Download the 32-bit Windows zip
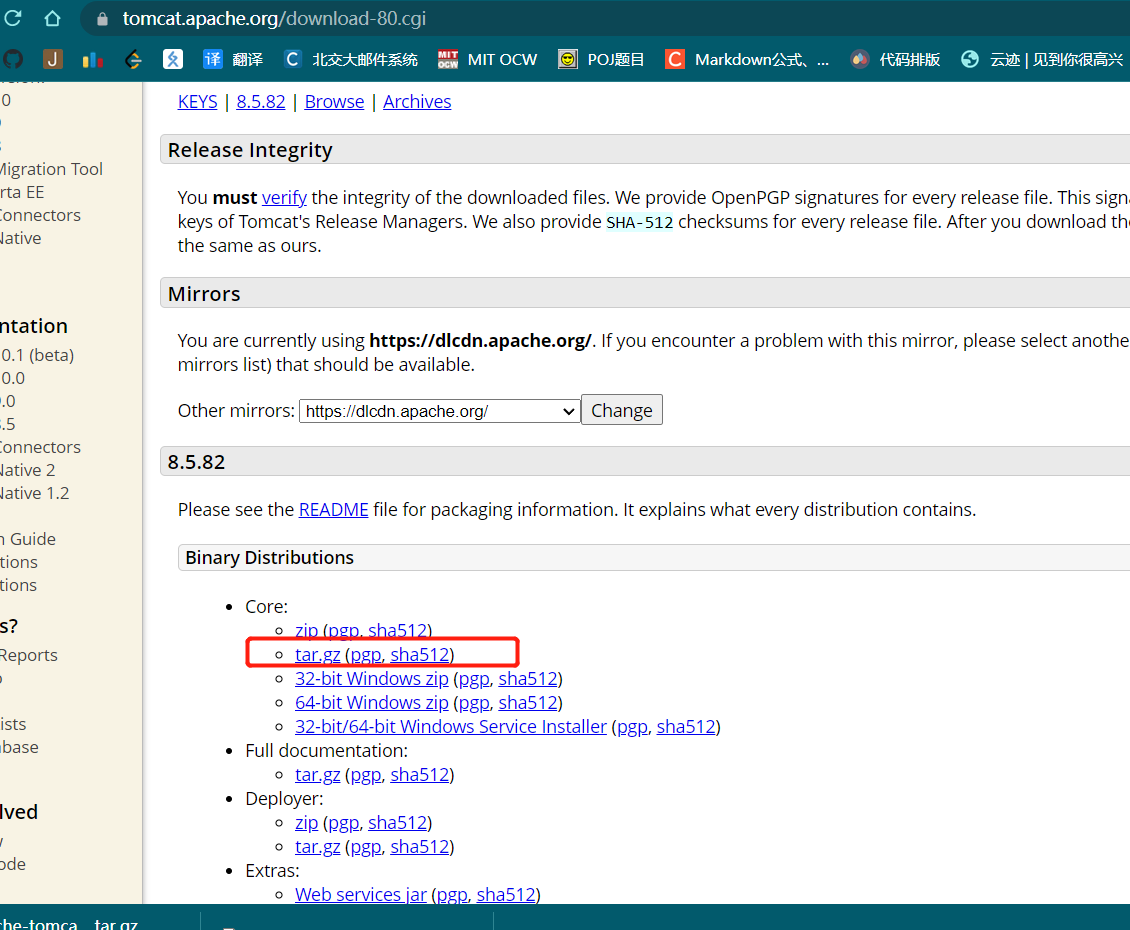Image resolution: width=1130 pixels, height=930 pixels. pos(372,678)
